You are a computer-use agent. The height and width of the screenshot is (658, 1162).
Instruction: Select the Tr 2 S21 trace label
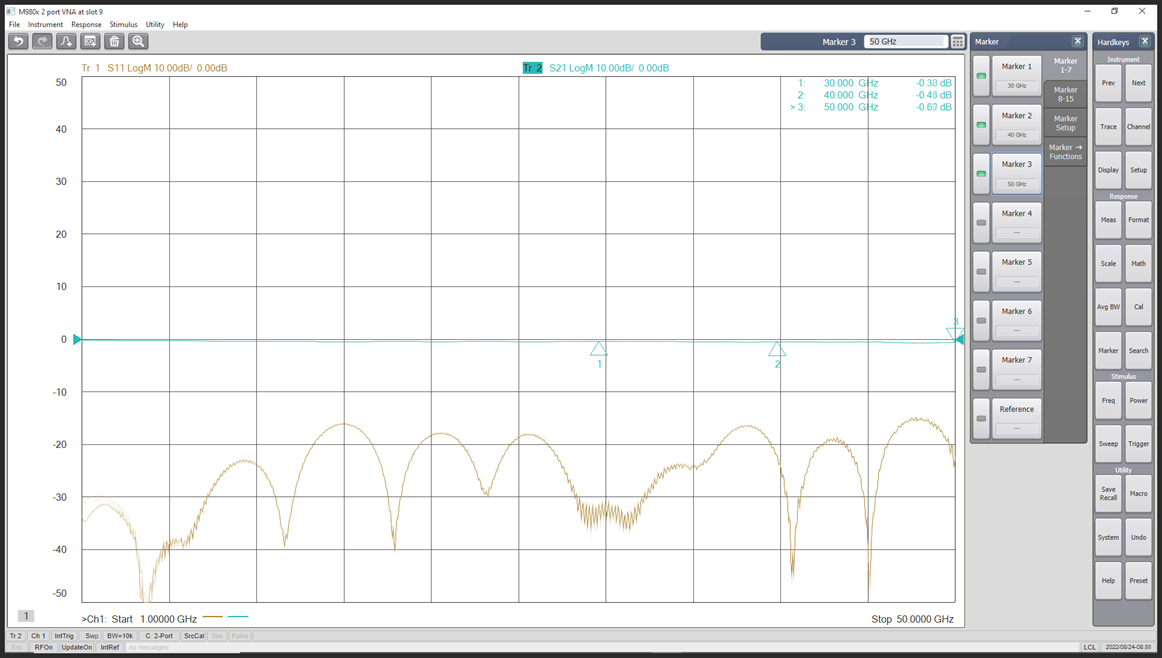(596, 68)
